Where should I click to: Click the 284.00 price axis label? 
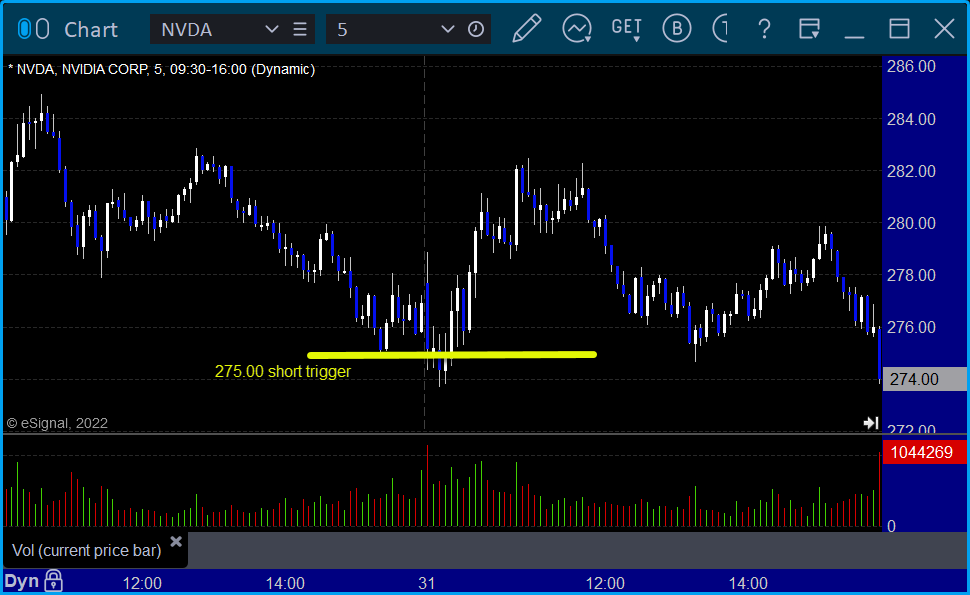[x=911, y=119]
